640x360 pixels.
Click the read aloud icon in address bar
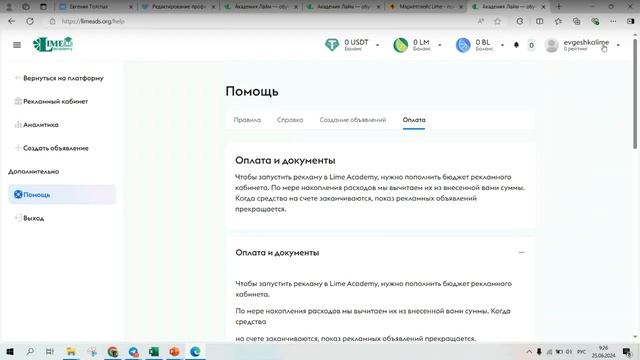[481, 21]
